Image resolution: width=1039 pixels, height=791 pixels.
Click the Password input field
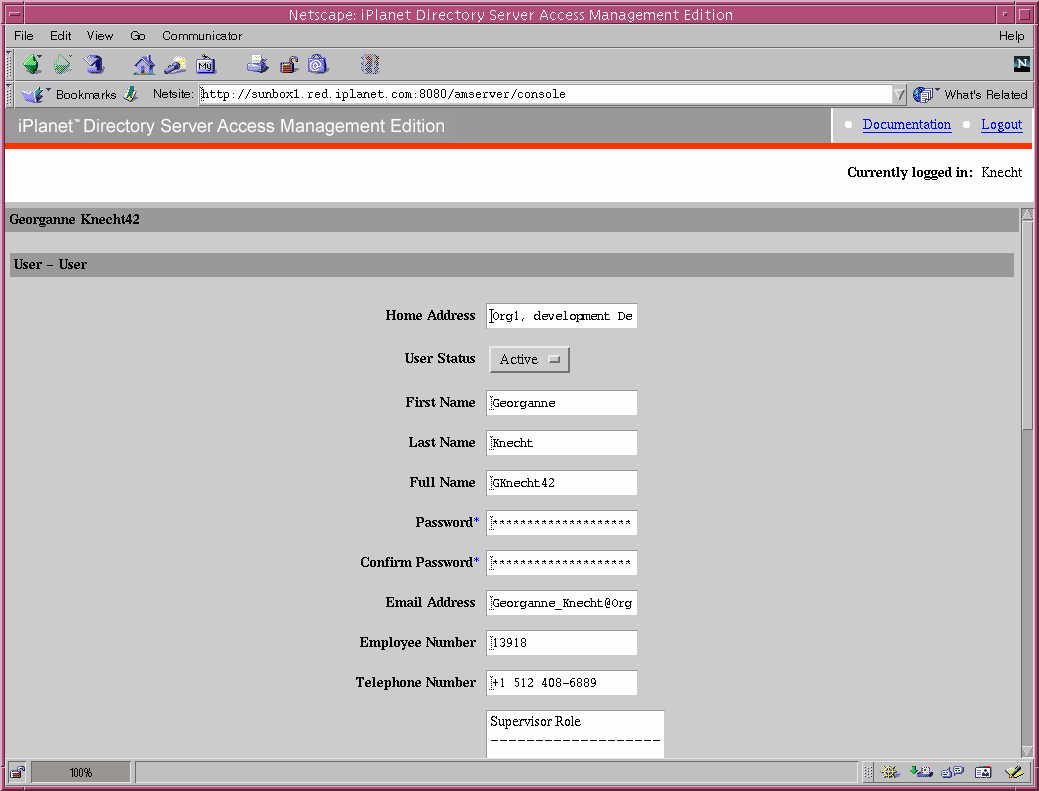click(562, 523)
